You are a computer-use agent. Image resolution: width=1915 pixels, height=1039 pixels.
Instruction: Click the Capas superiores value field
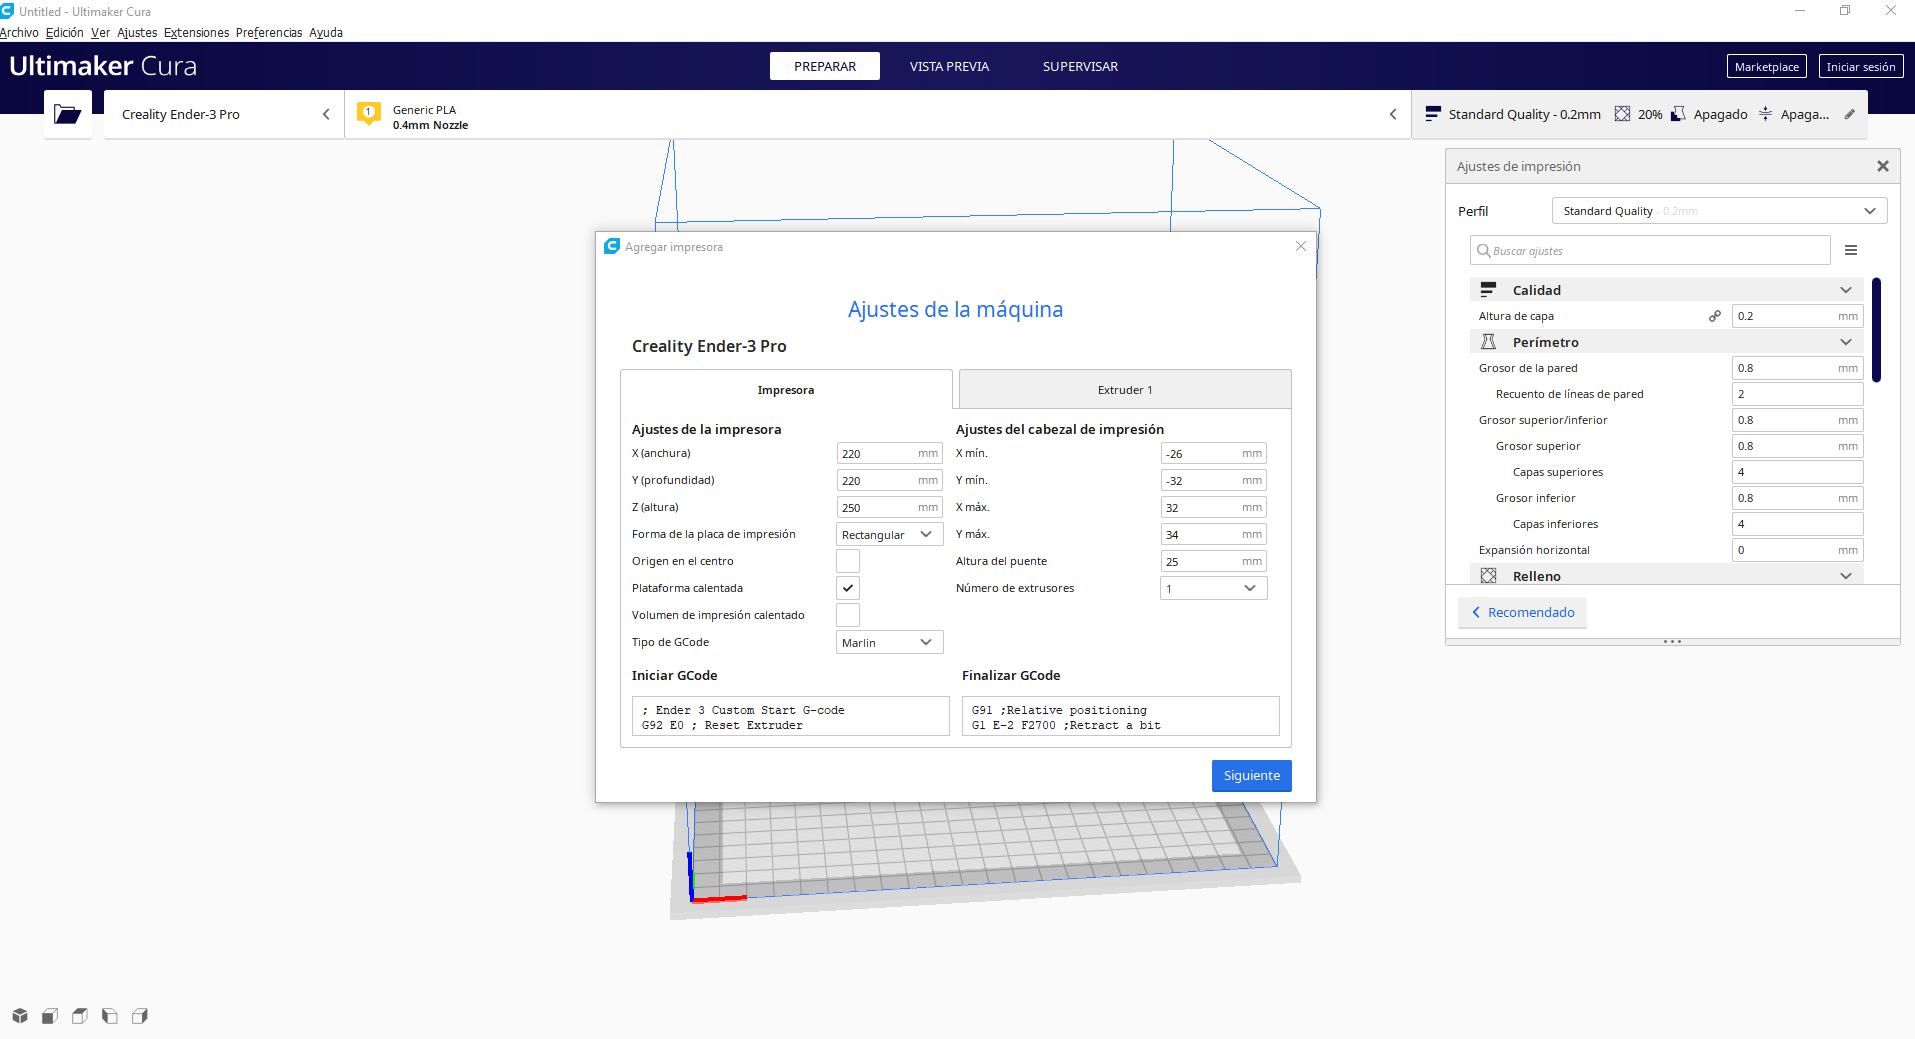pos(1797,472)
